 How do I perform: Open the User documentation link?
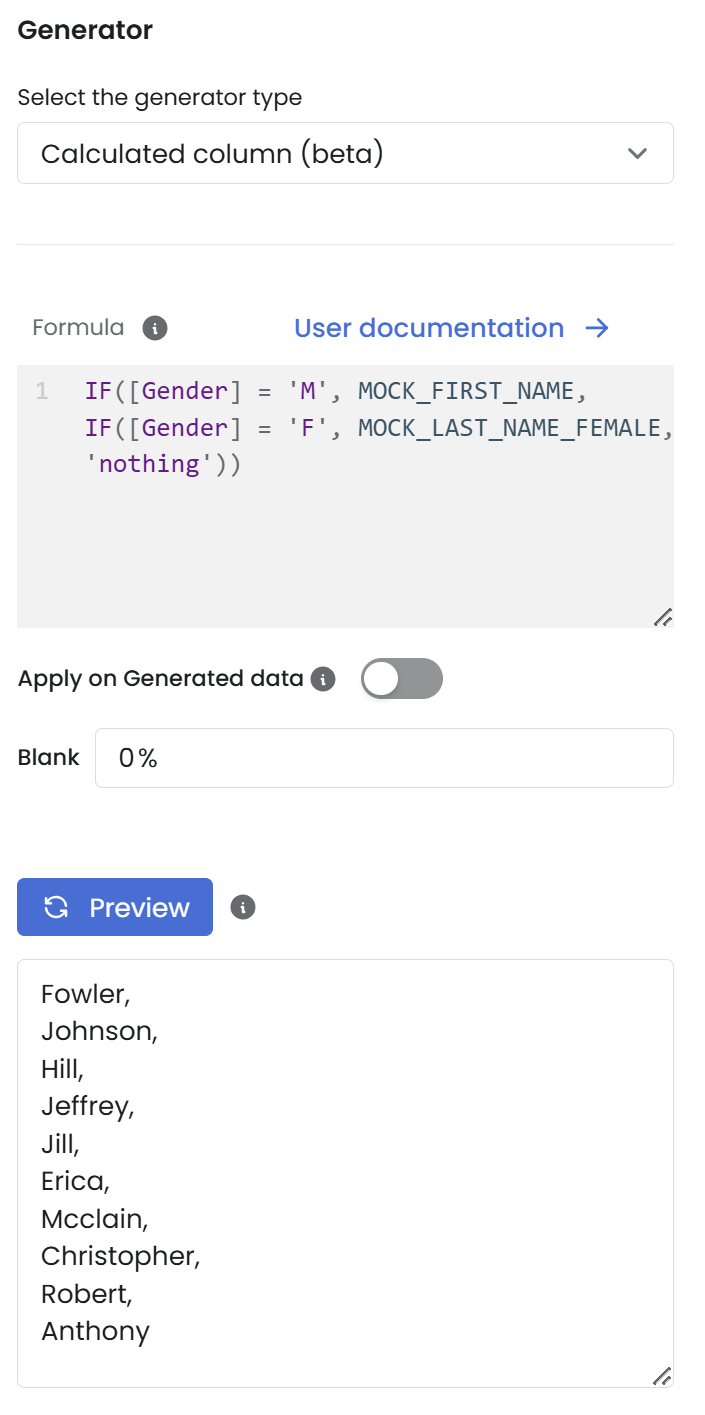(429, 328)
